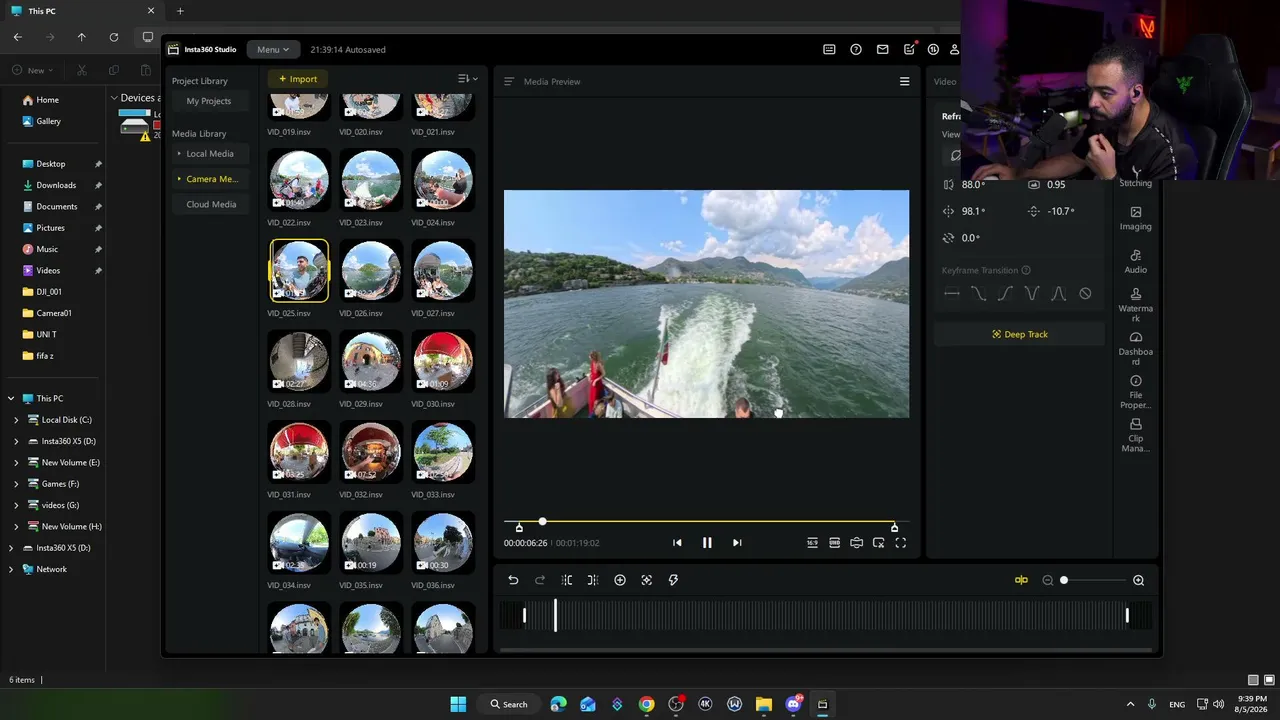This screenshot has height=720, width=1280.
Task: Collapse This PC in File Explorer tree
Action: [x=11, y=398]
